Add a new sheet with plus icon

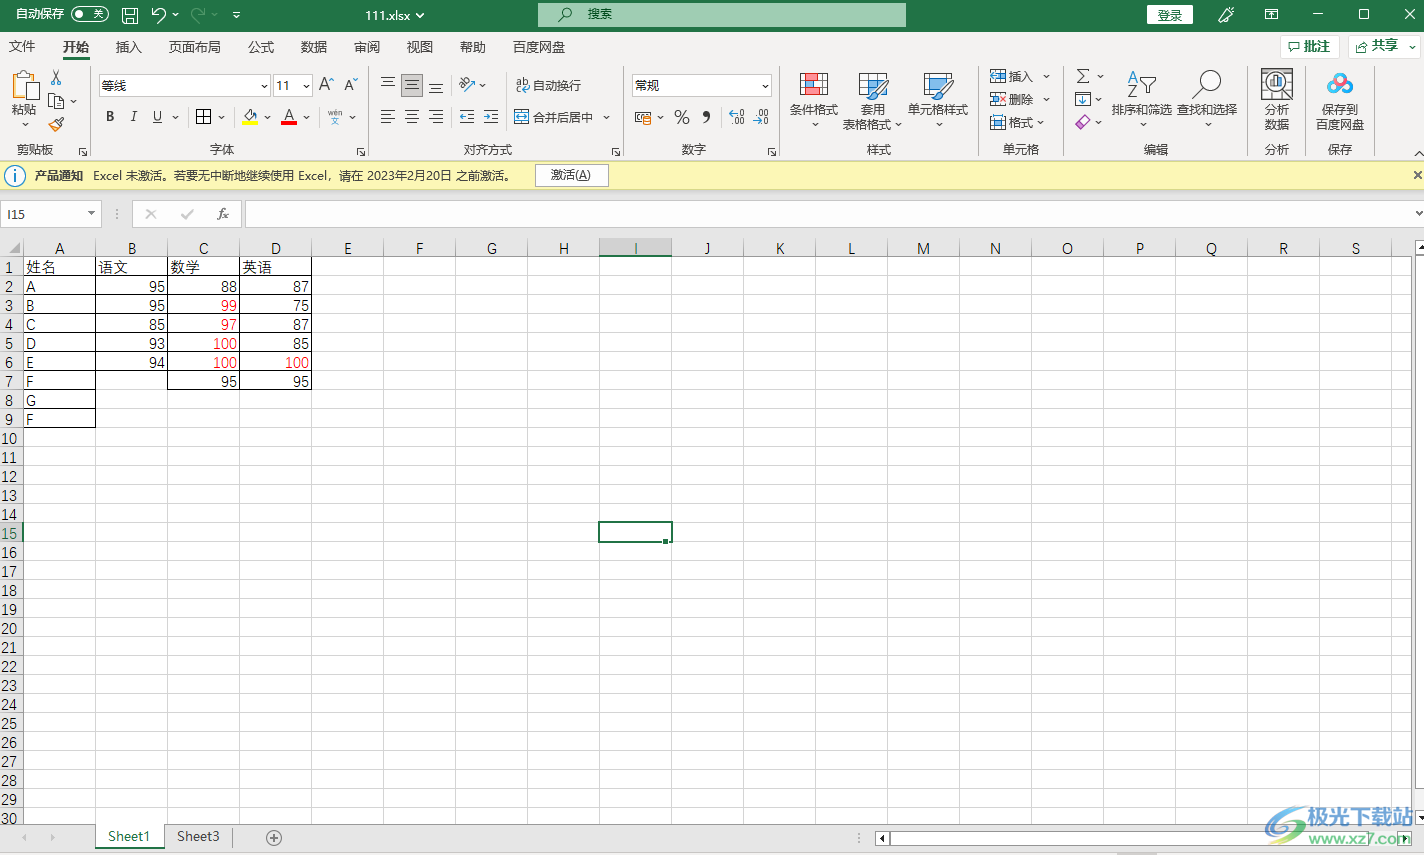coord(274,838)
